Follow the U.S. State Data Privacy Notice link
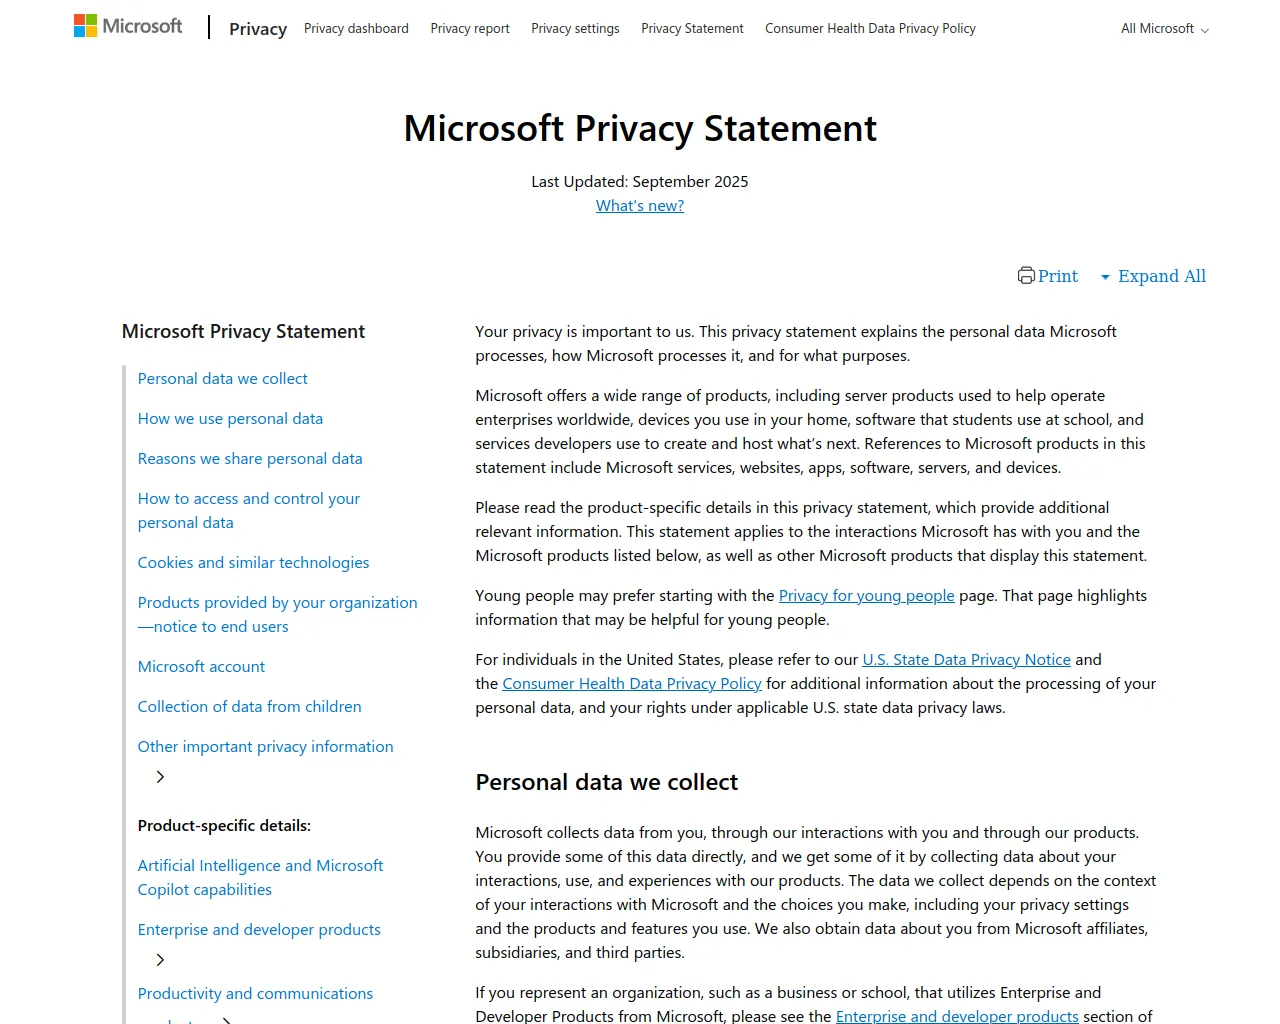Image resolution: width=1280 pixels, height=1024 pixels. (966, 660)
